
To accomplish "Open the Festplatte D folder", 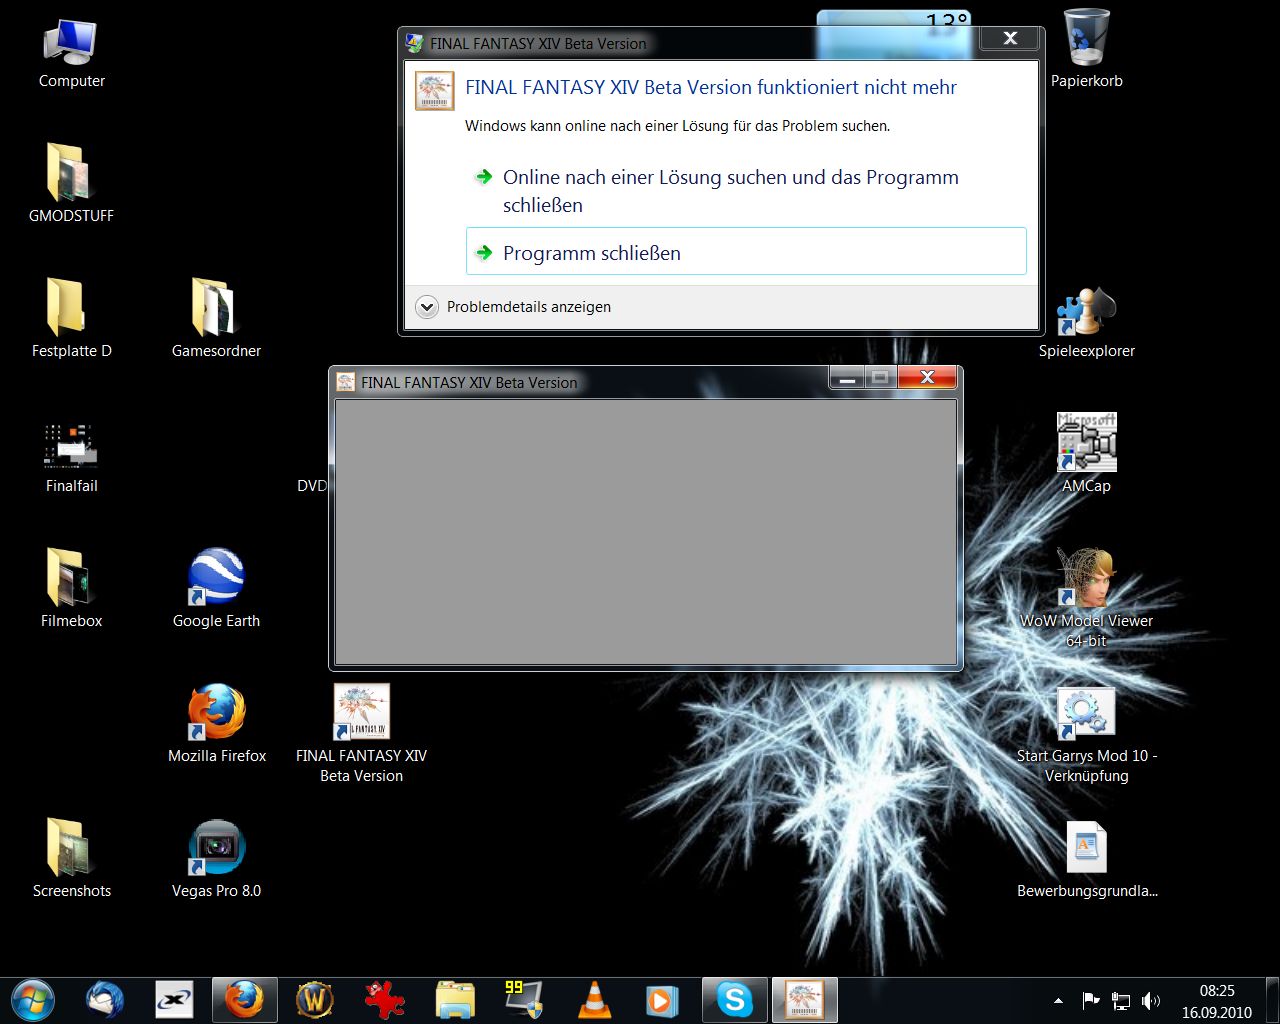I will pyautogui.click(x=71, y=318).
